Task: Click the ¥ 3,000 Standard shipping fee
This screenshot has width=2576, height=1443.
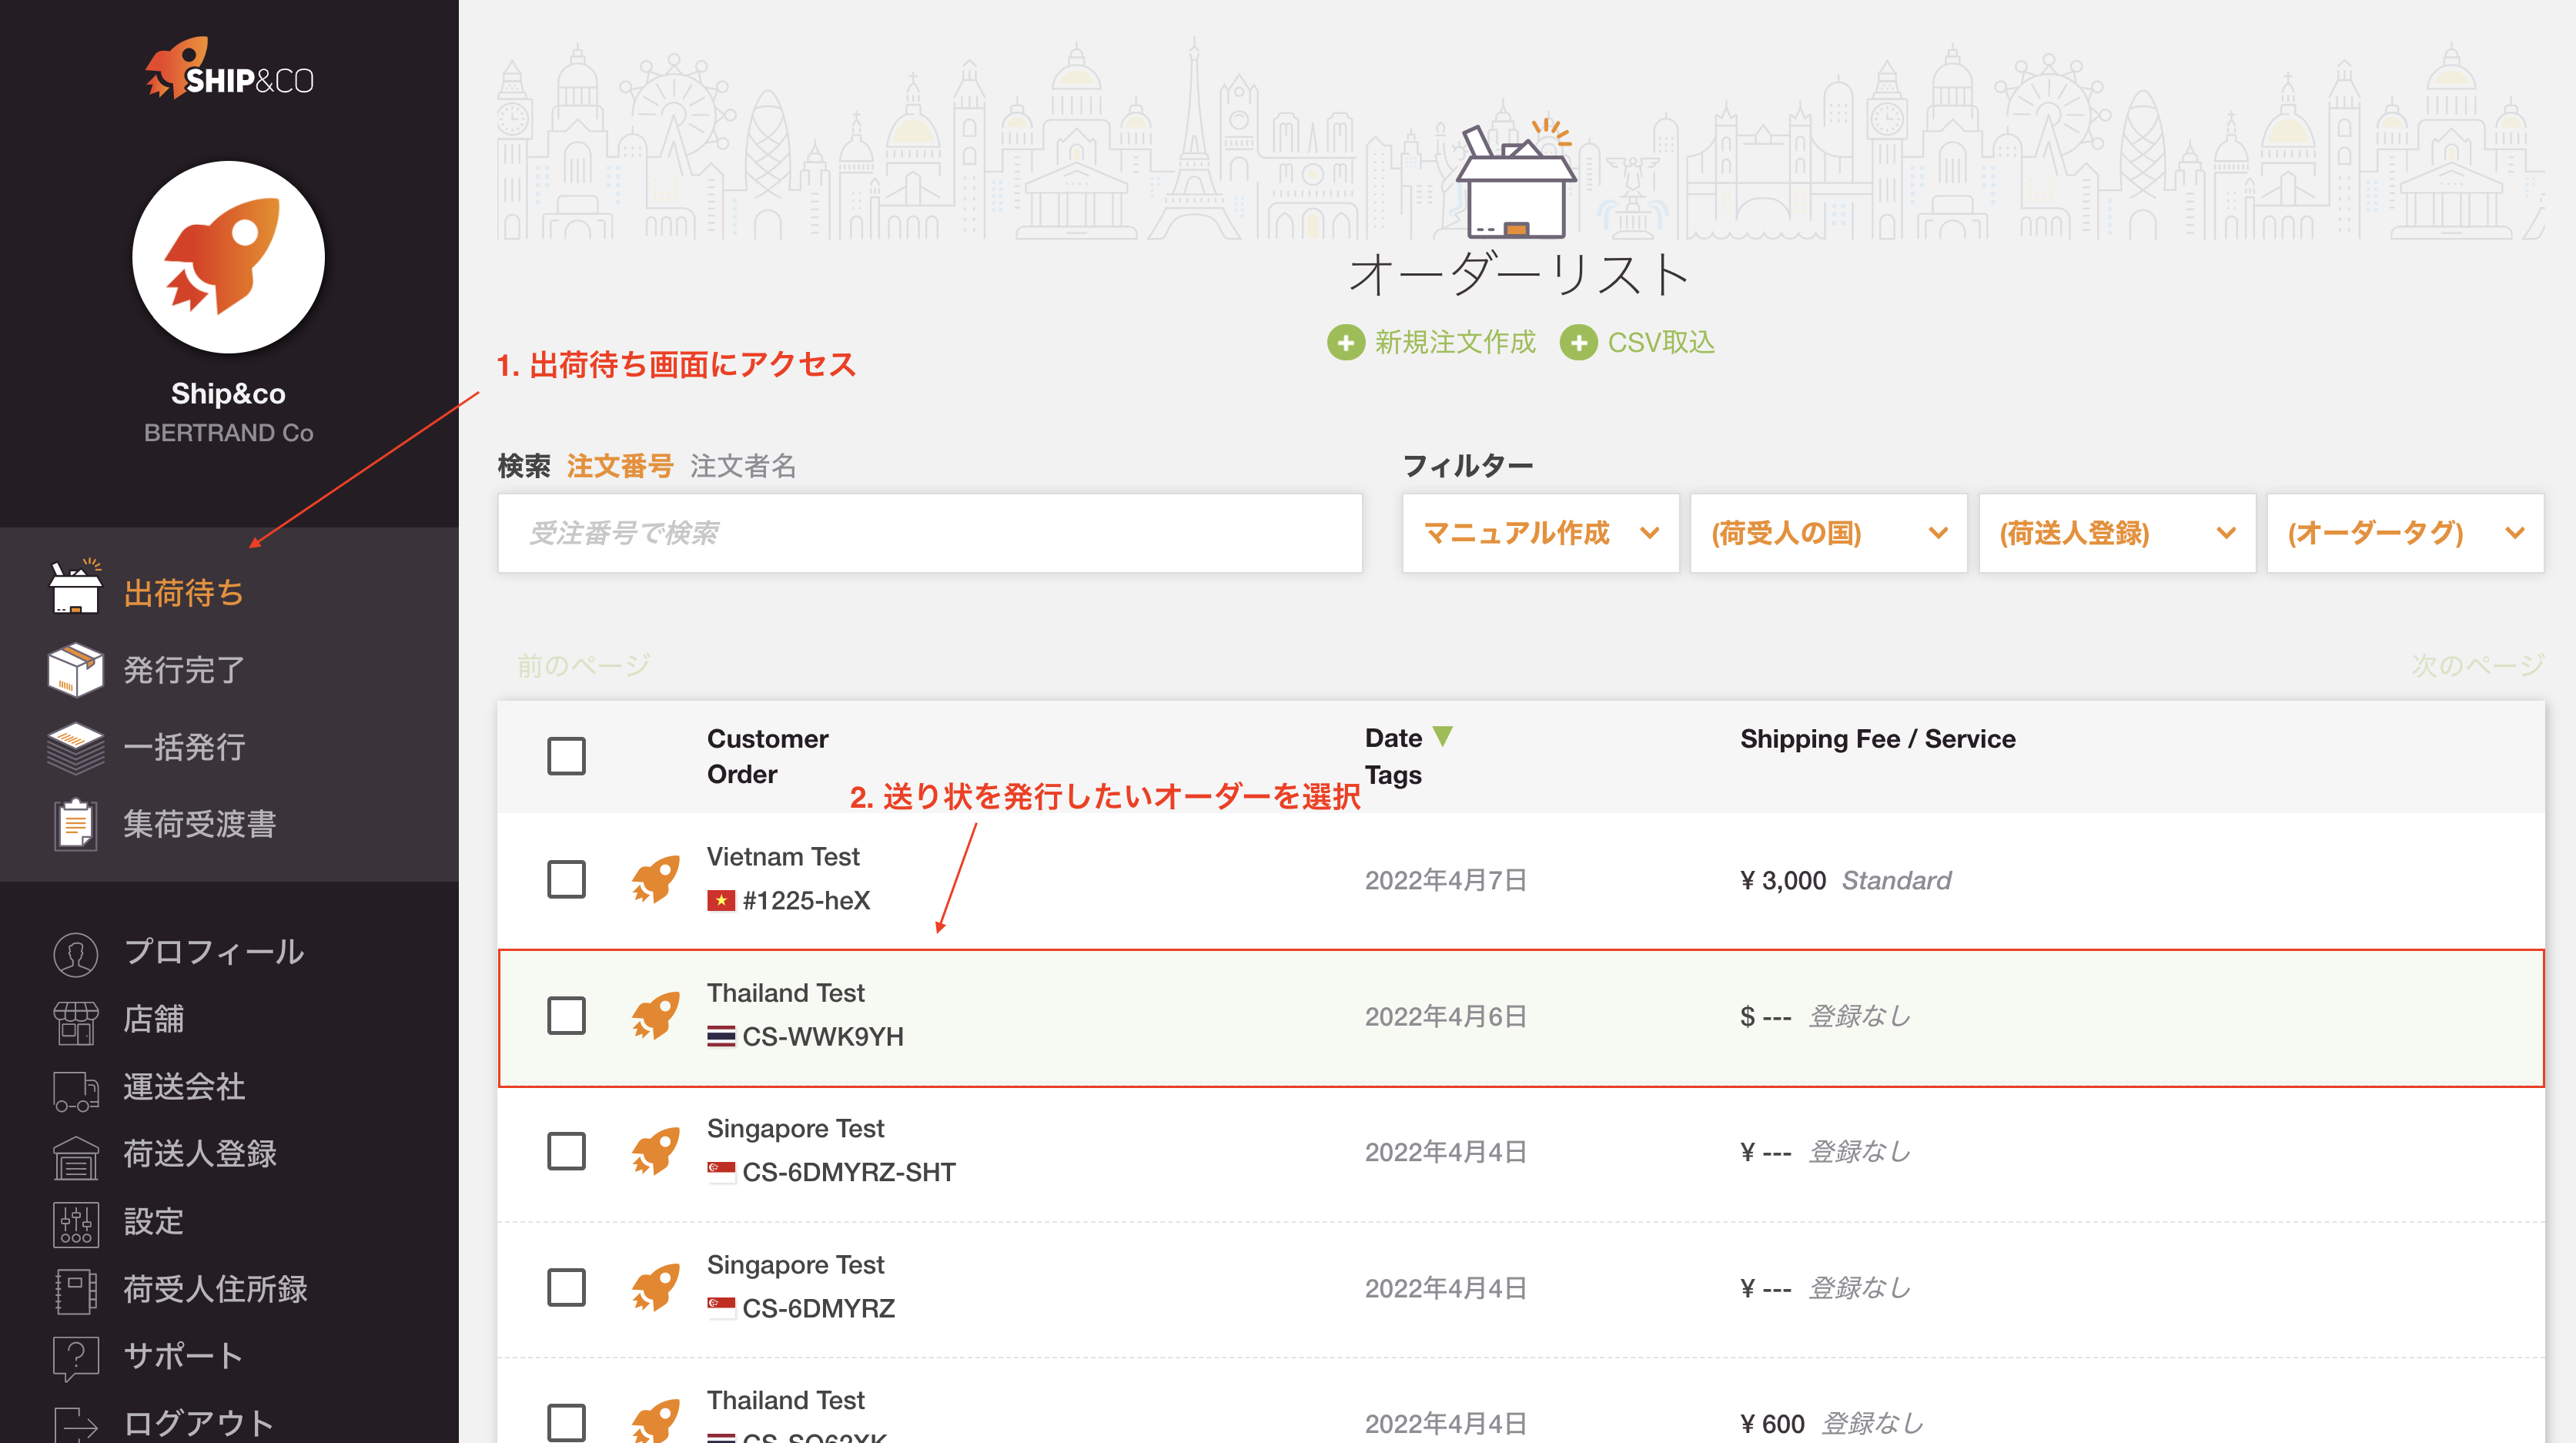Action: [1845, 880]
